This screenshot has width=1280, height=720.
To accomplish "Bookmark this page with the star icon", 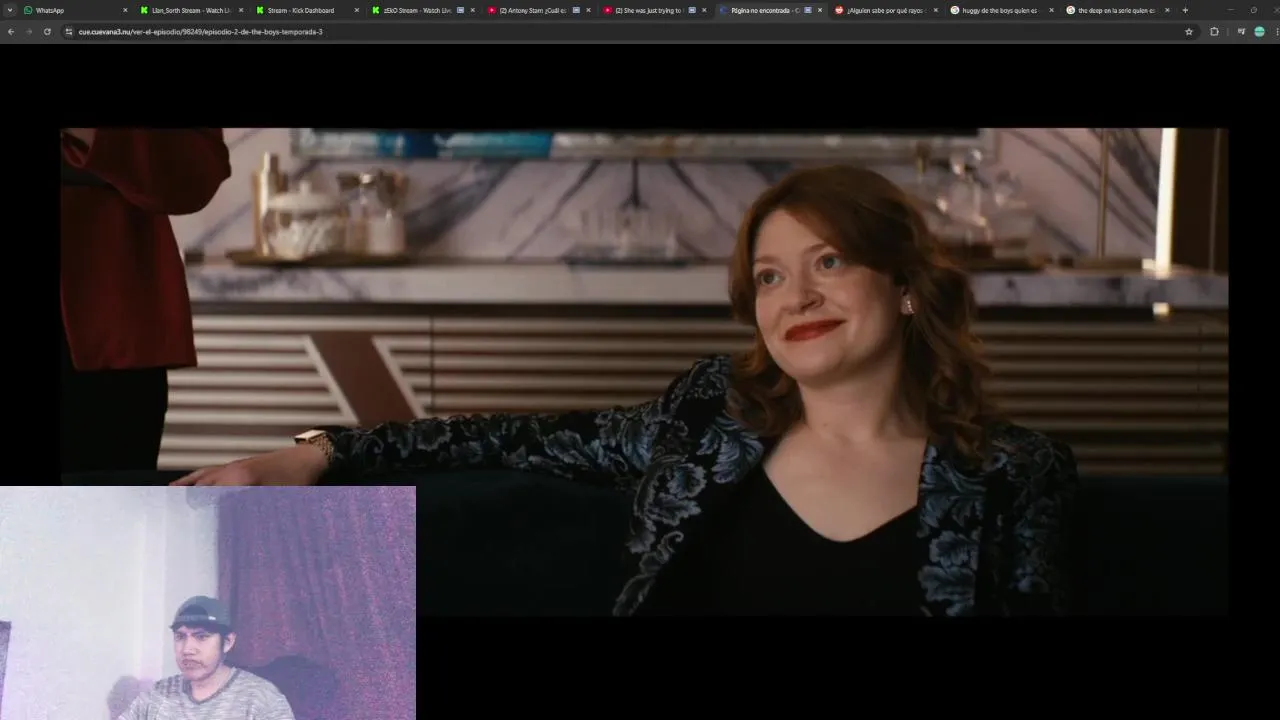I will [1188, 31].
